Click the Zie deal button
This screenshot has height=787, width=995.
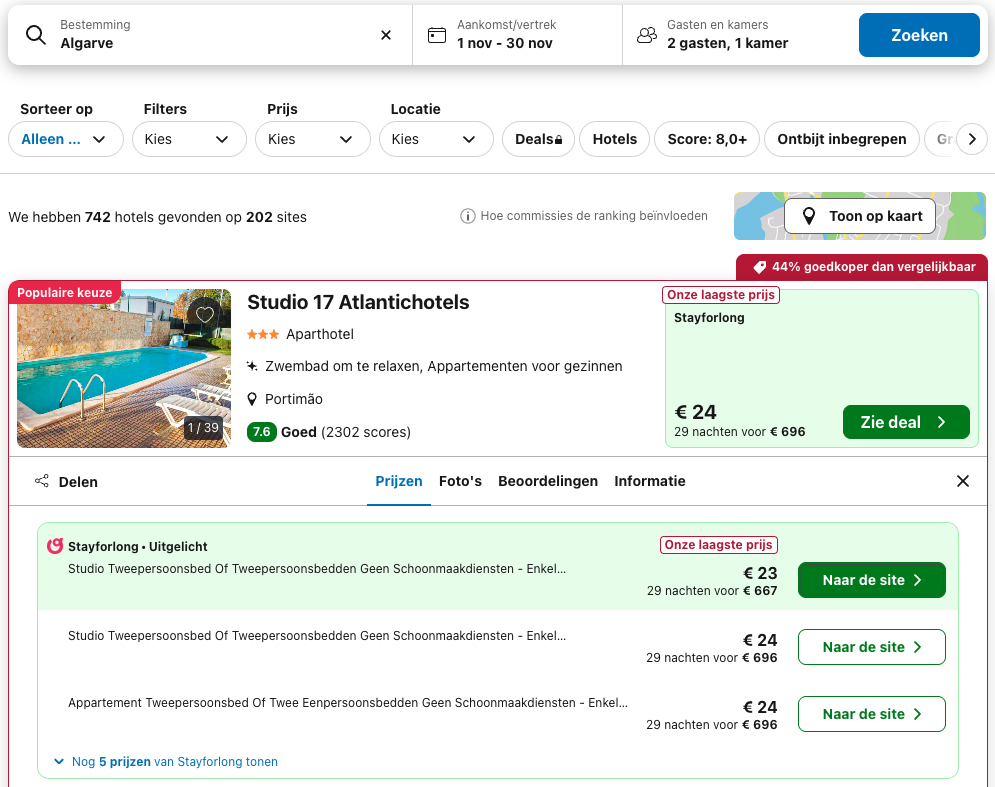905,422
